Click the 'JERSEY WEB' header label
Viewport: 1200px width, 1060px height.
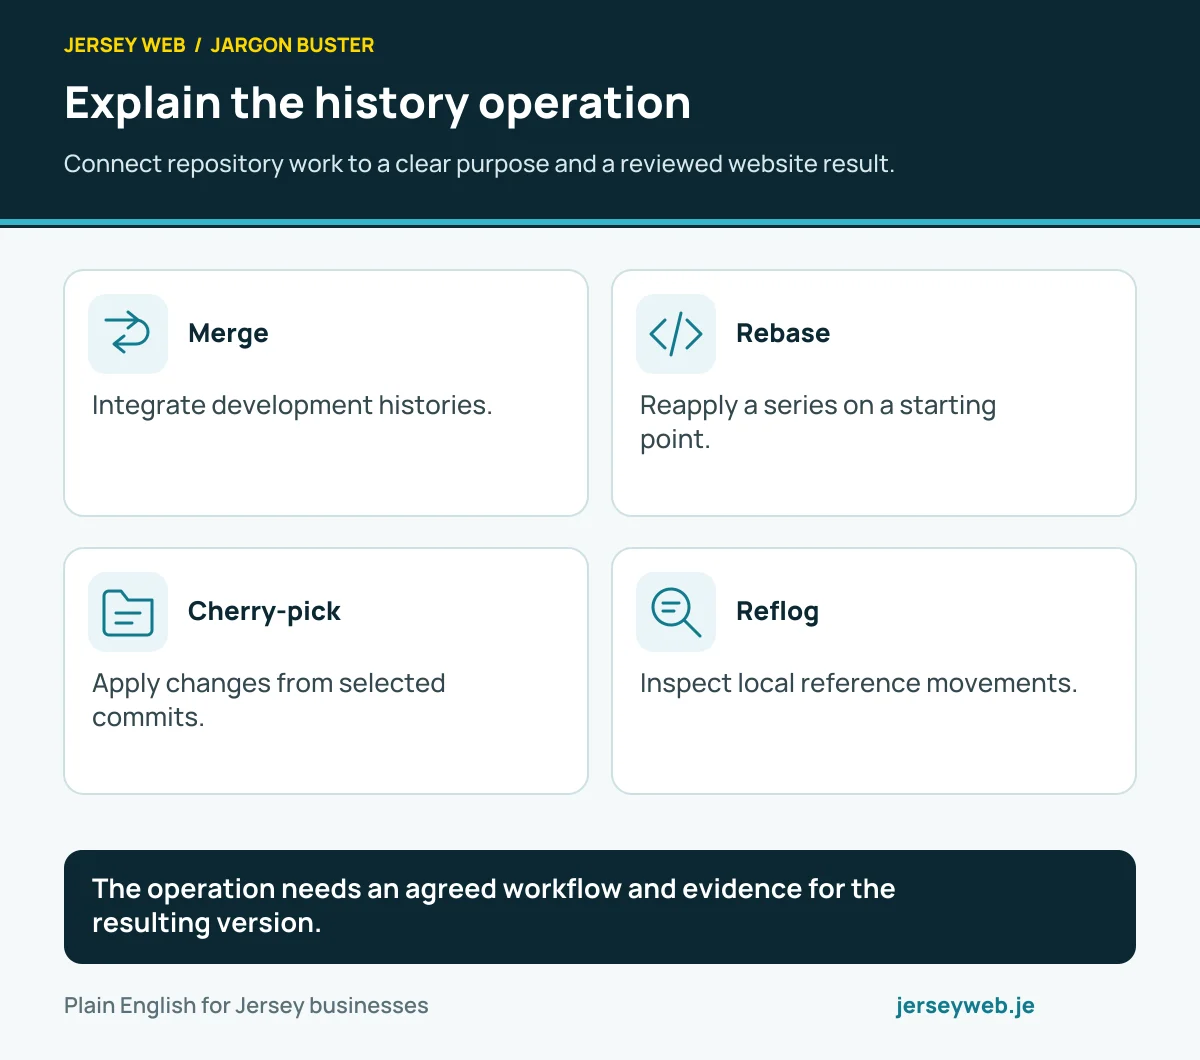click(x=125, y=45)
